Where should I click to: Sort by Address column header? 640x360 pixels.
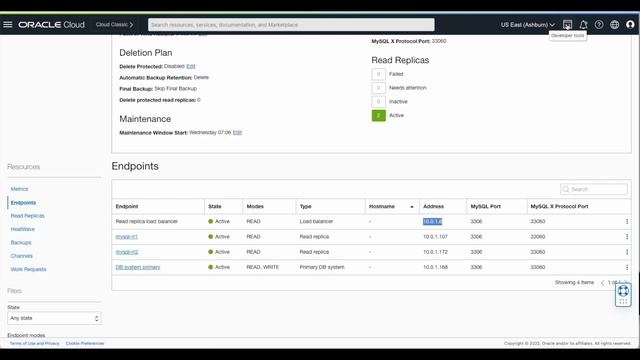(x=433, y=207)
